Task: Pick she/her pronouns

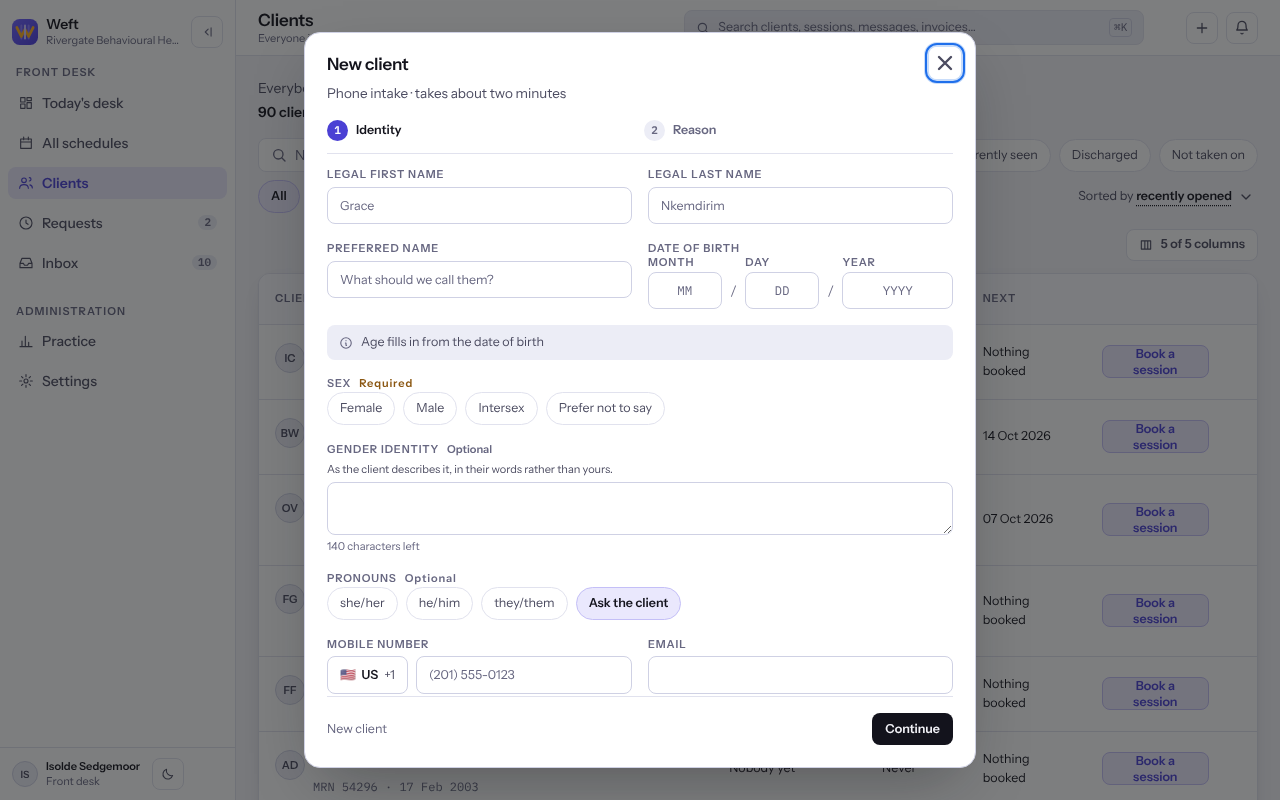Action: pyautogui.click(x=362, y=603)
